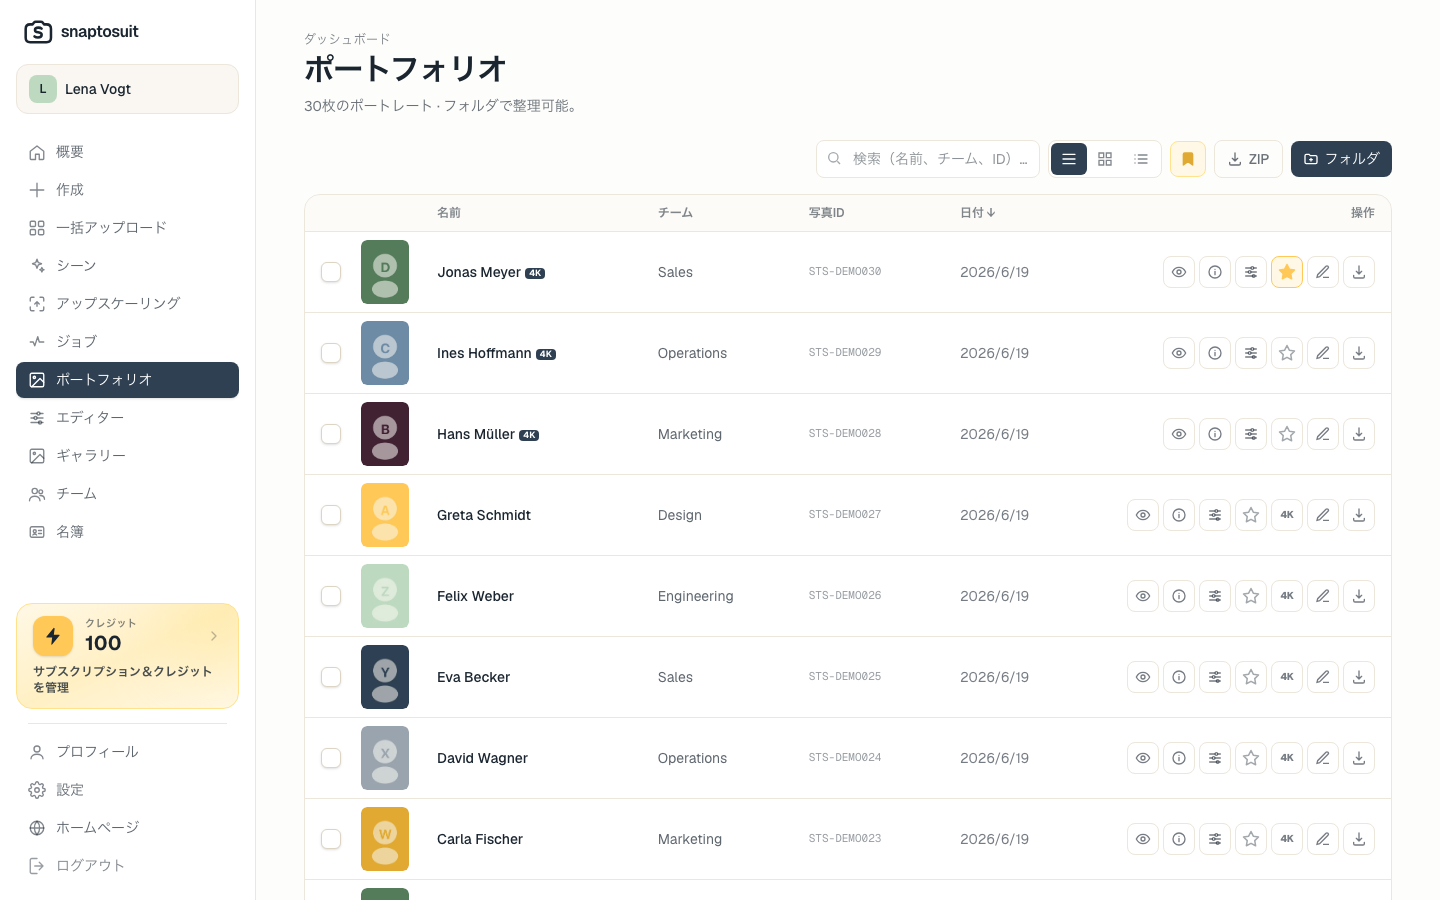
Task: Edit David Wagner's entry with pencil icon
Action: point(1323,758)
